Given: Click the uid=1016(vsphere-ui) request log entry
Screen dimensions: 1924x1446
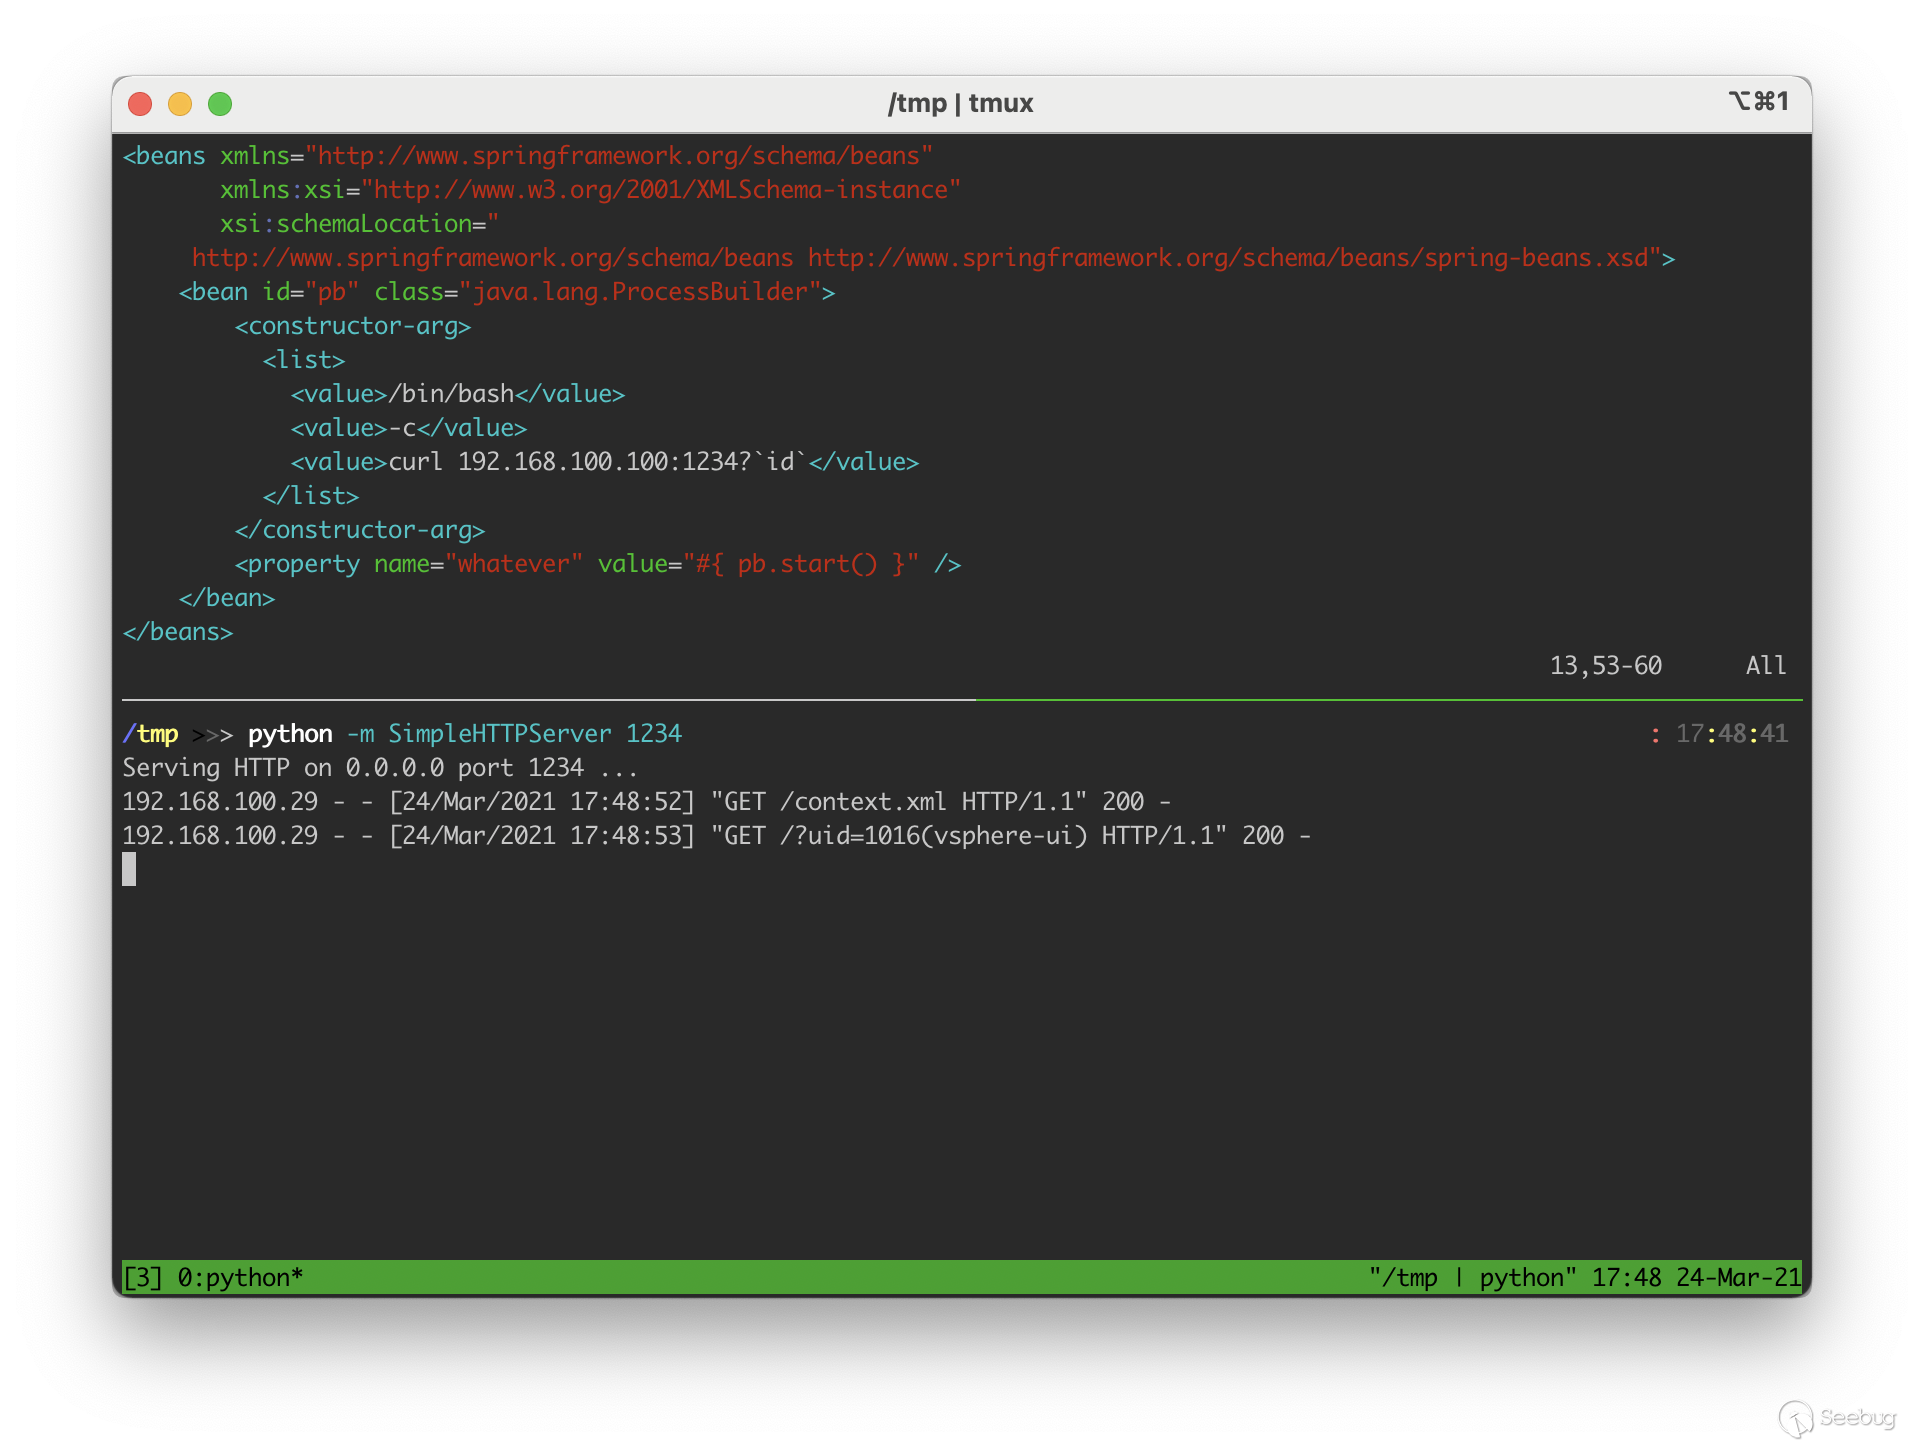Looking at the screenshot, I should [946, 836].
